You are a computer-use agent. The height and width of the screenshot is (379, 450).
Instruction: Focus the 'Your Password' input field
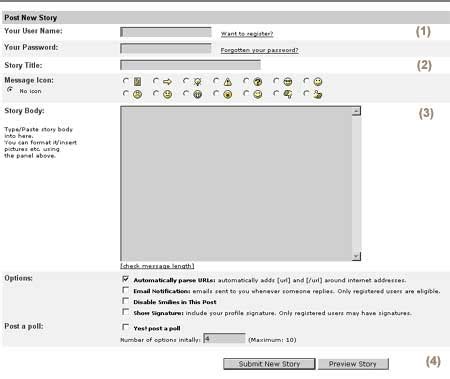[166, 48]
